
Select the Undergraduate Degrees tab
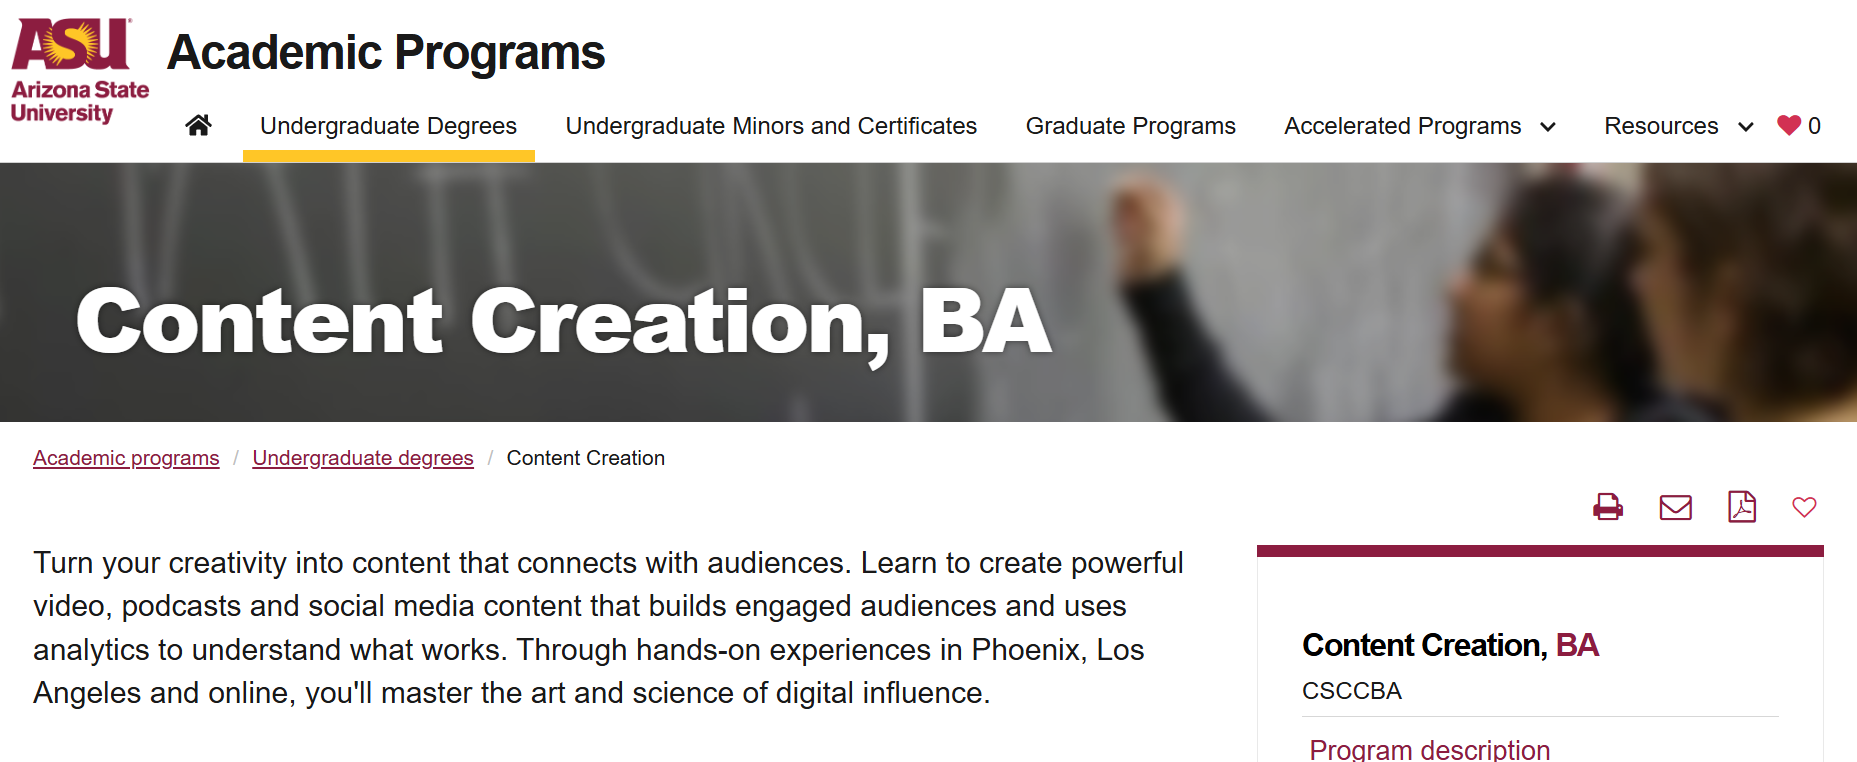point(388,126)
